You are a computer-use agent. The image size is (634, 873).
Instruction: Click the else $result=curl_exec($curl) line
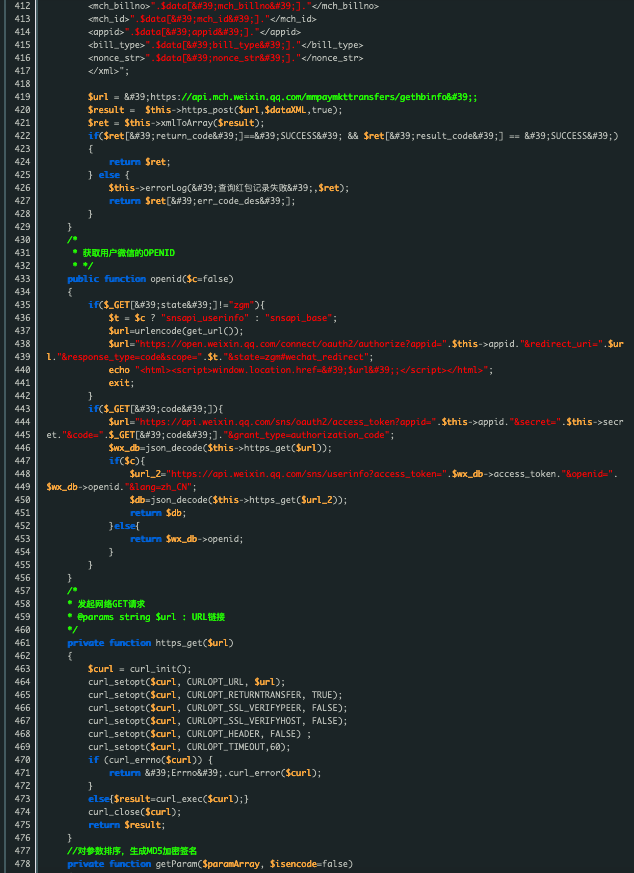[x=168, y=799]
